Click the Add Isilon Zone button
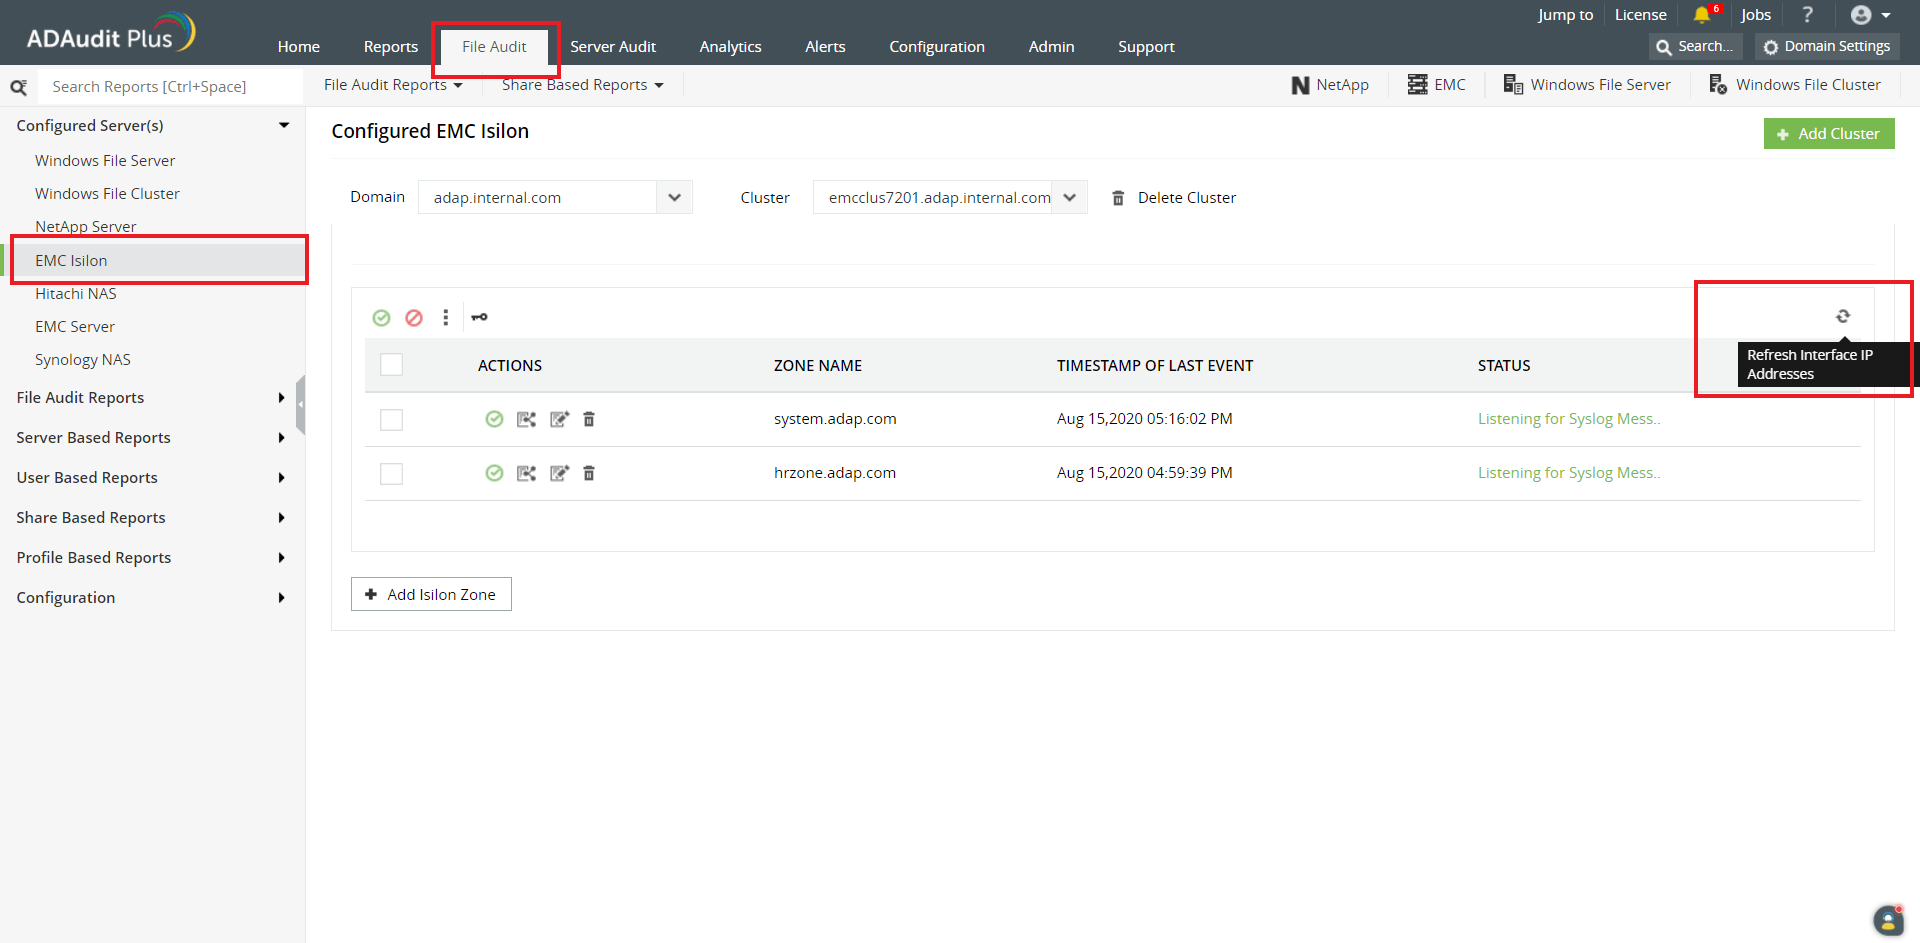Viewport: 1920px width, 943px height. point(431,594)
